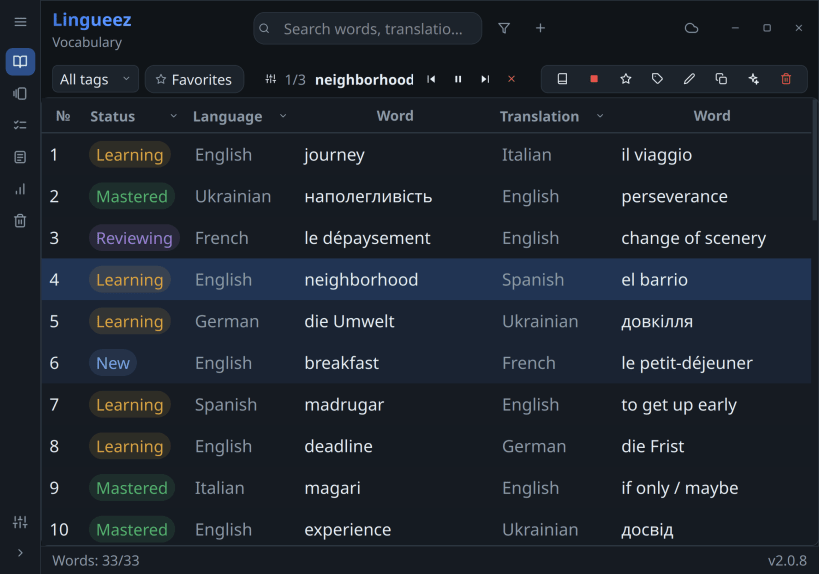This screenshot has width=819, height=574.
Task: Open the Vocabulary book icon in sidebar
Action: tap(20, 62)
